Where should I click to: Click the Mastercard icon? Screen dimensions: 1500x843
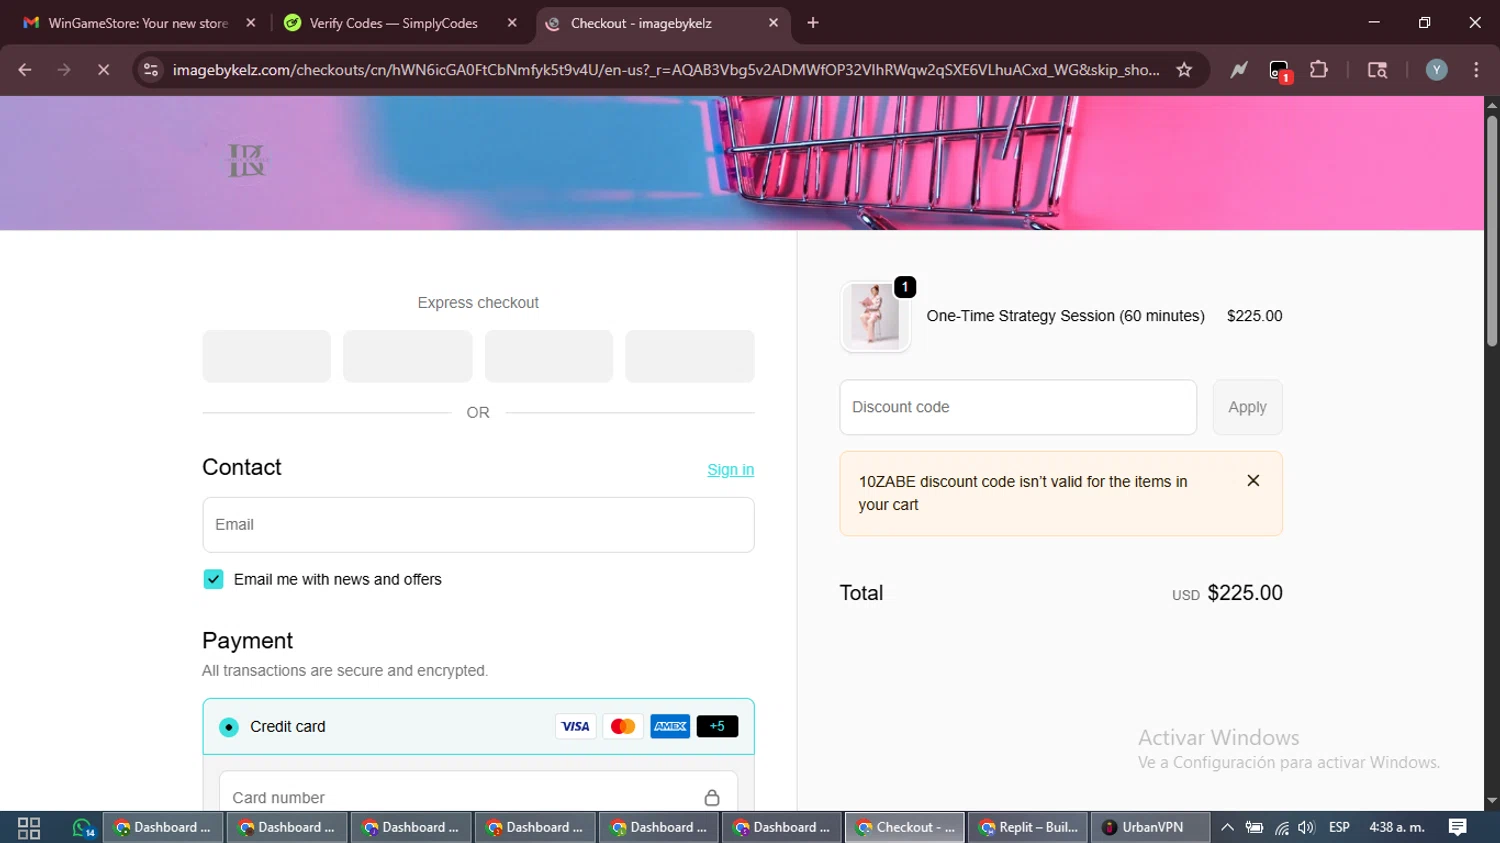pyautogui.click(x=623, y=727)
